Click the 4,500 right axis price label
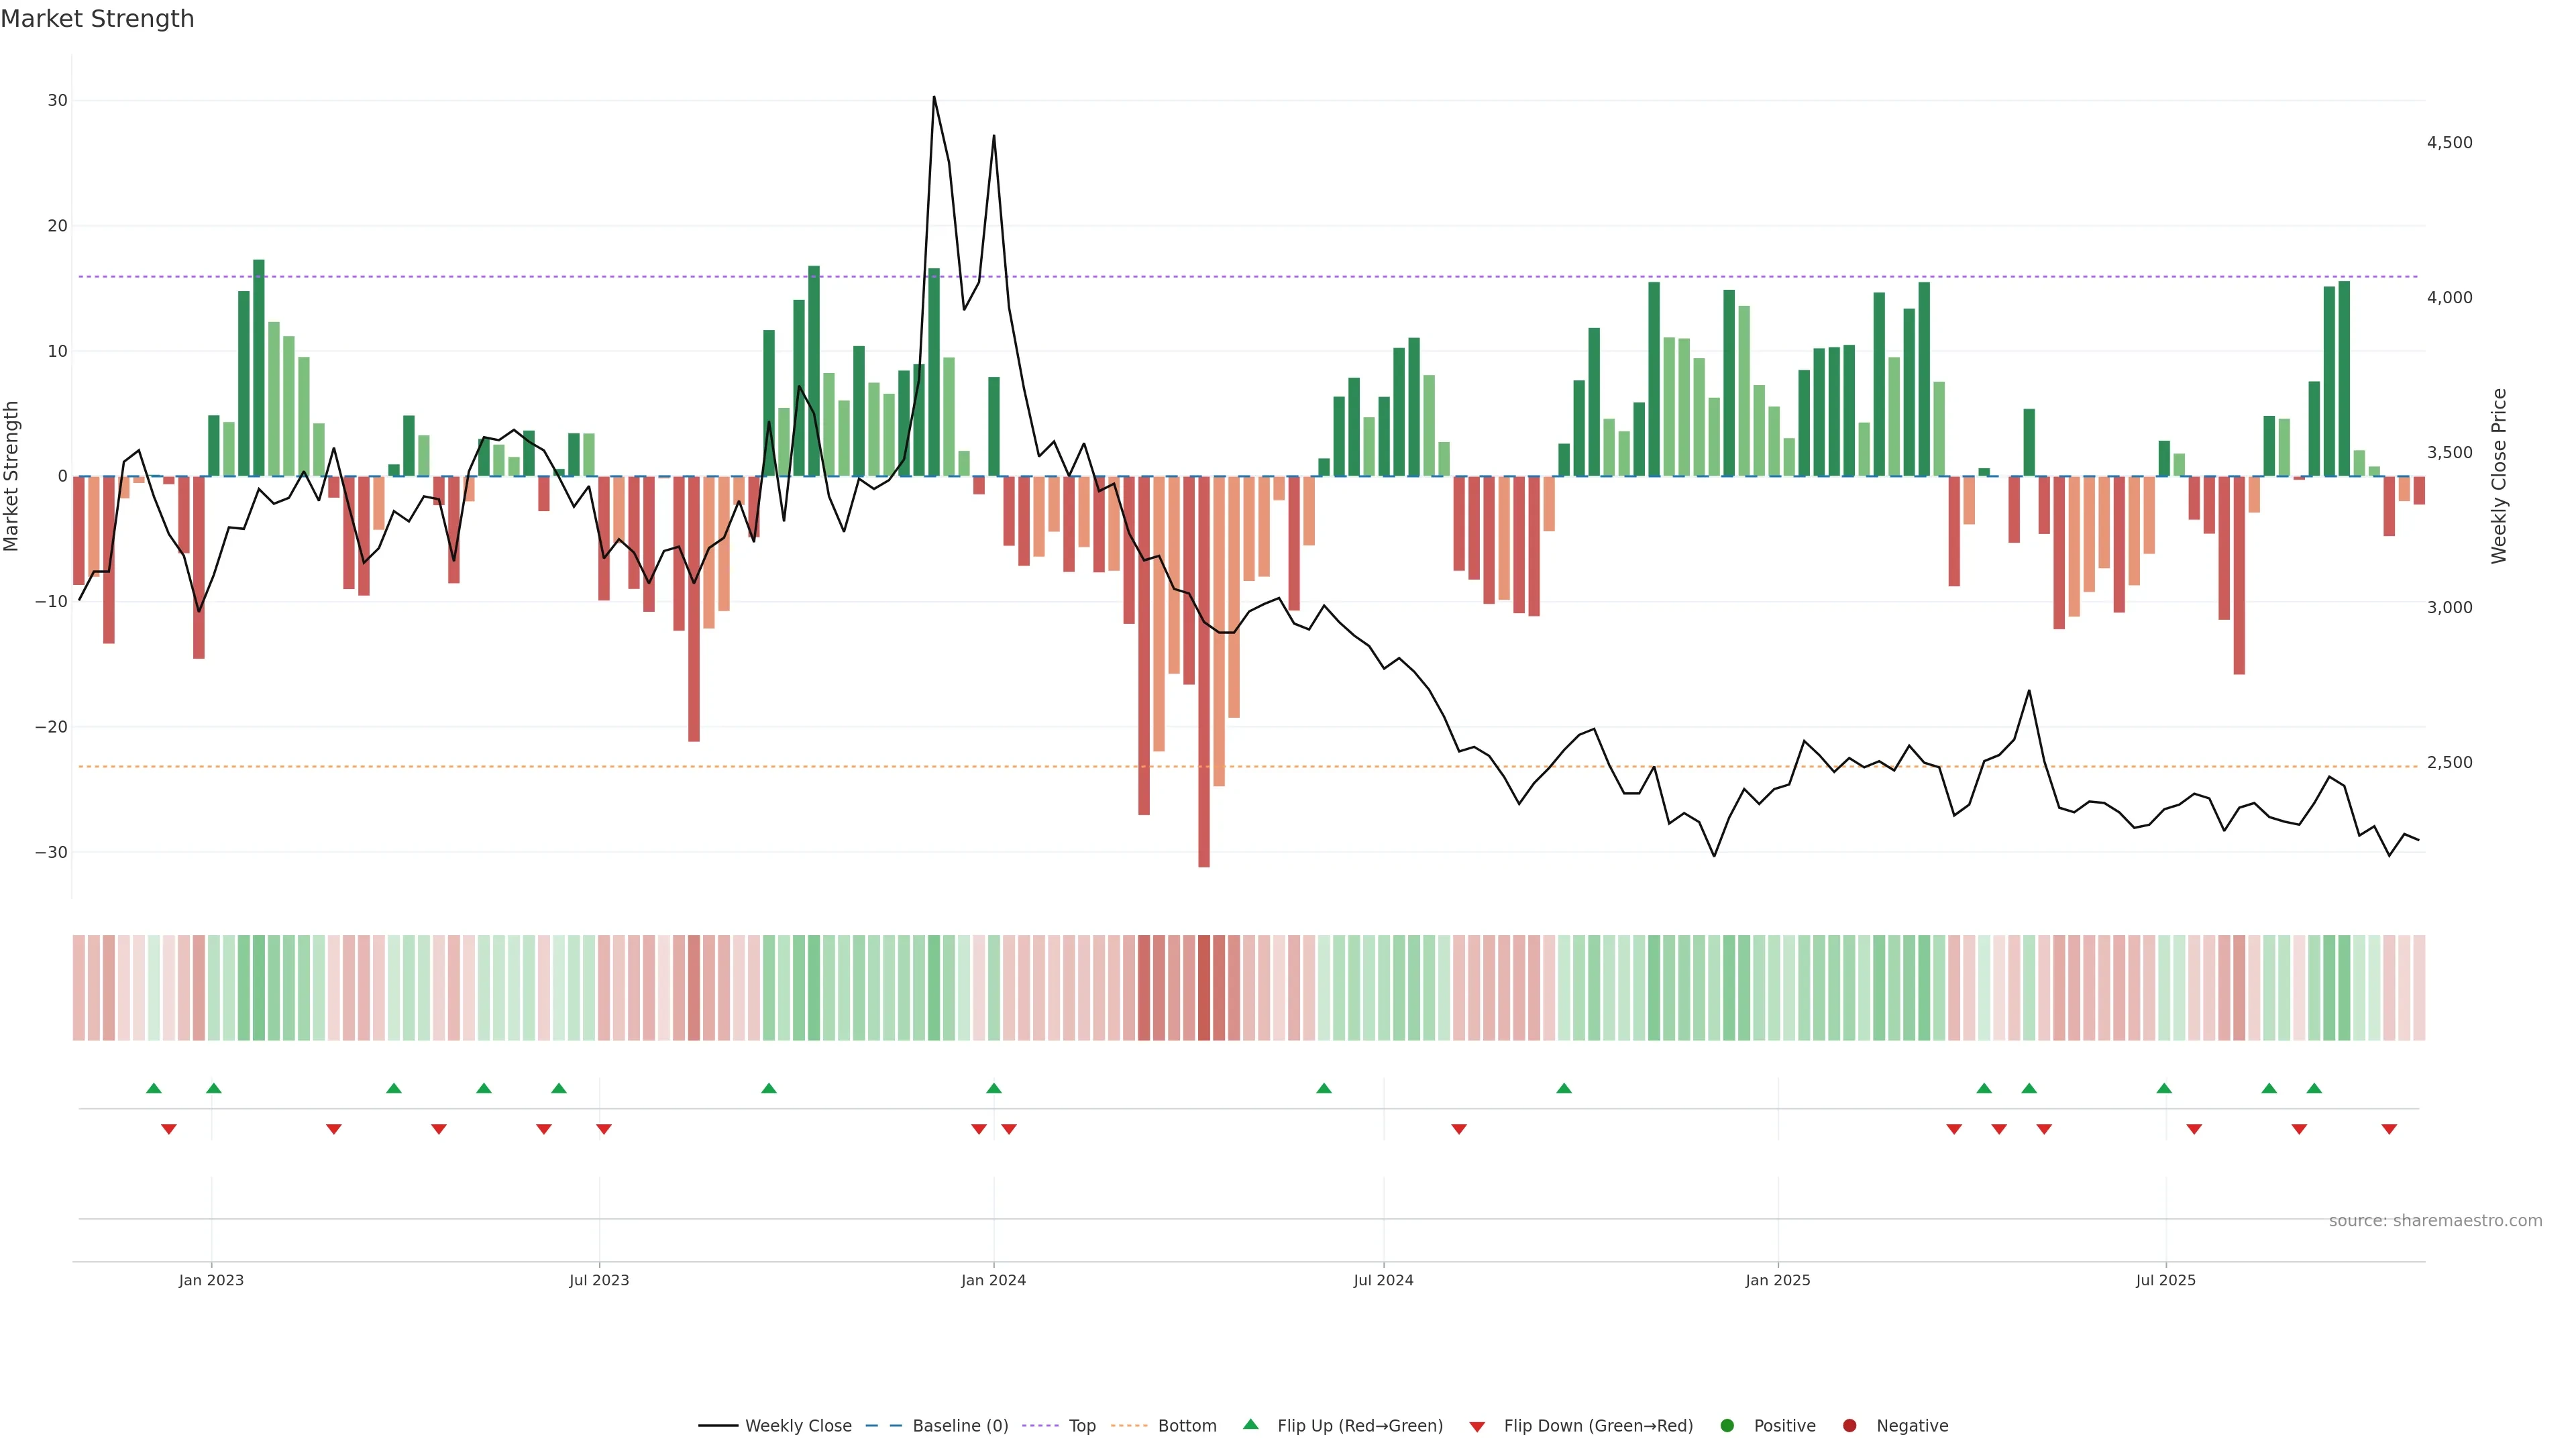The width and height of the screenshot is (2576, 1449). point(2449,143)
